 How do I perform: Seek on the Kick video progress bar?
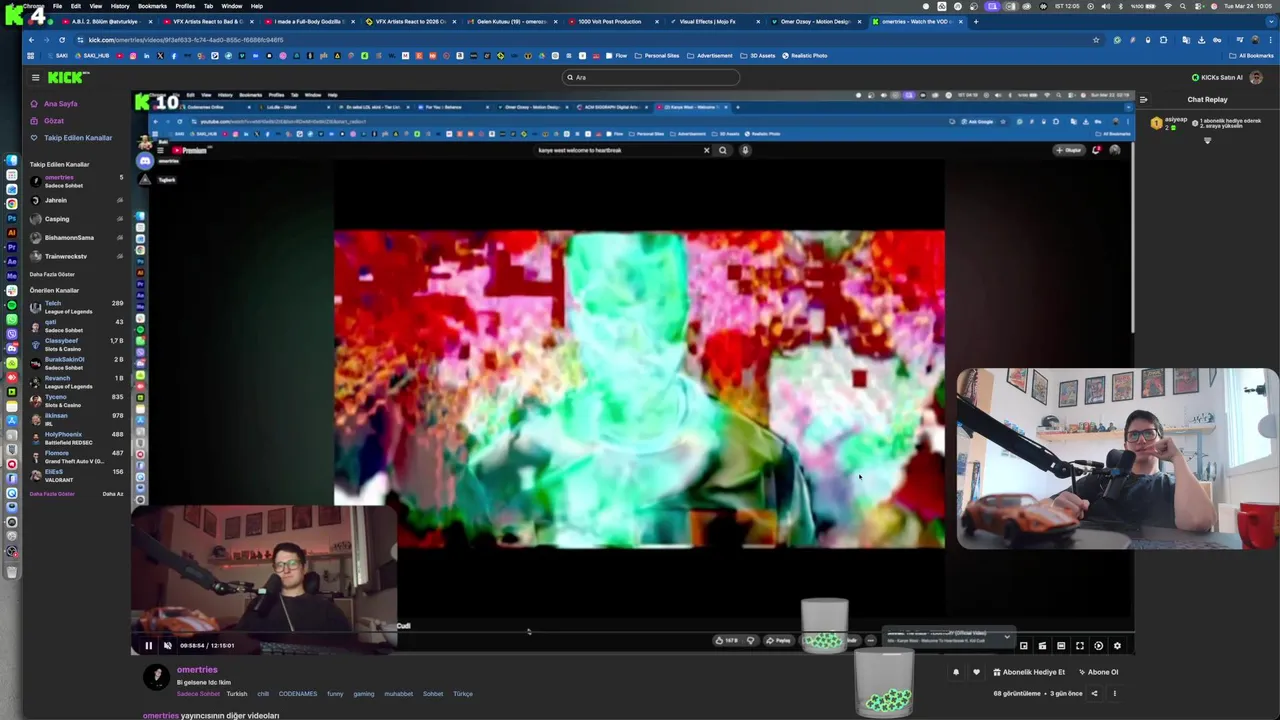[632, 633]
